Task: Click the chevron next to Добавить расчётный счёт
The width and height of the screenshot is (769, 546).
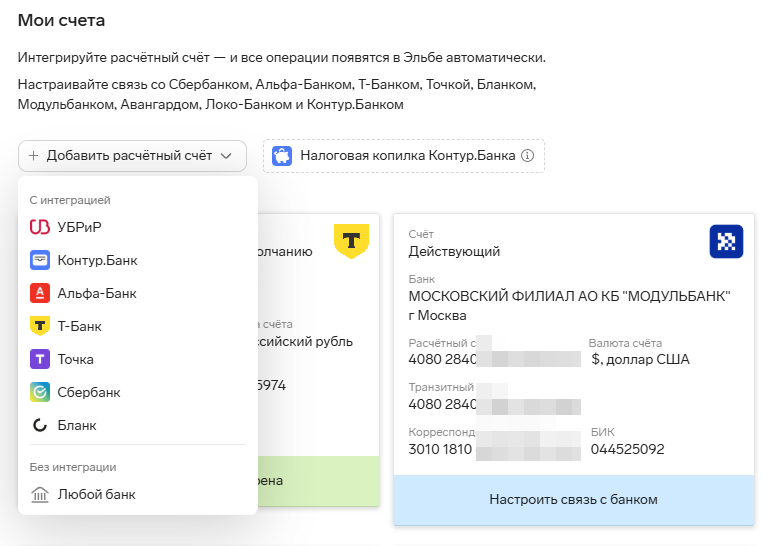Action: click(226, 156)
